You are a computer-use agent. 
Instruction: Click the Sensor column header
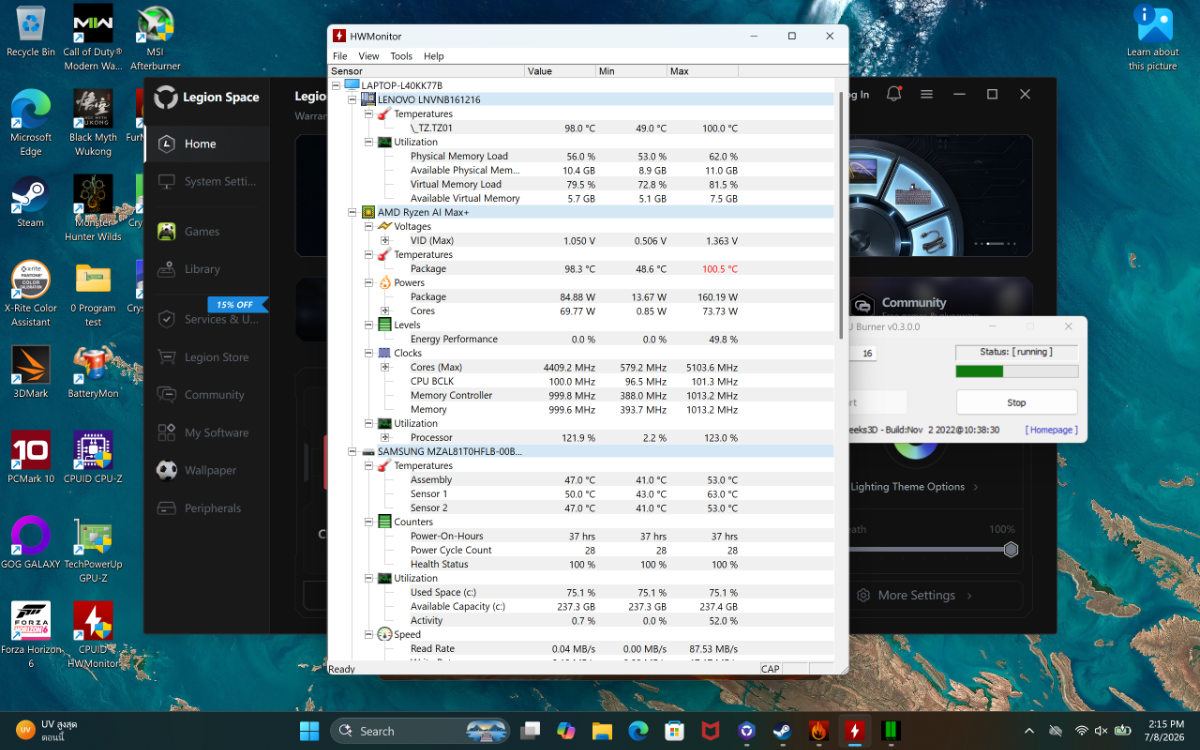[427, 71]
